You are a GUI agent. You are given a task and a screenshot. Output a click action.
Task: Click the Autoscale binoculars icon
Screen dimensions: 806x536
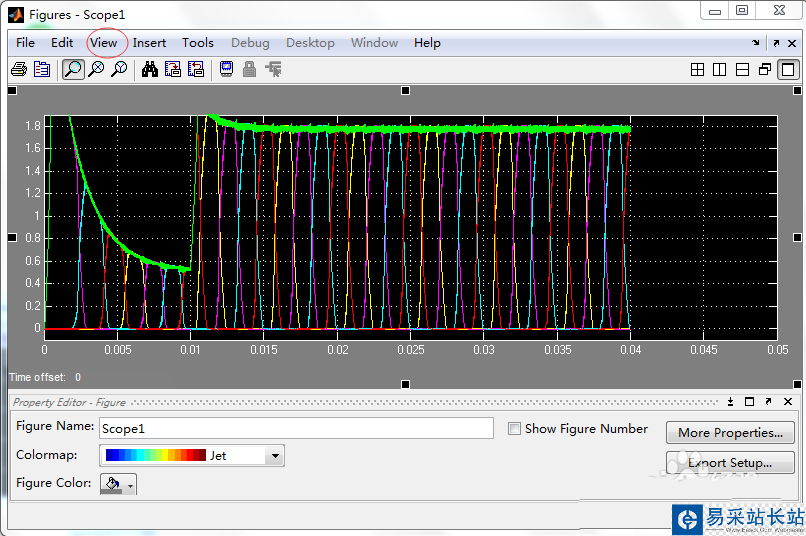pos(150,69)
